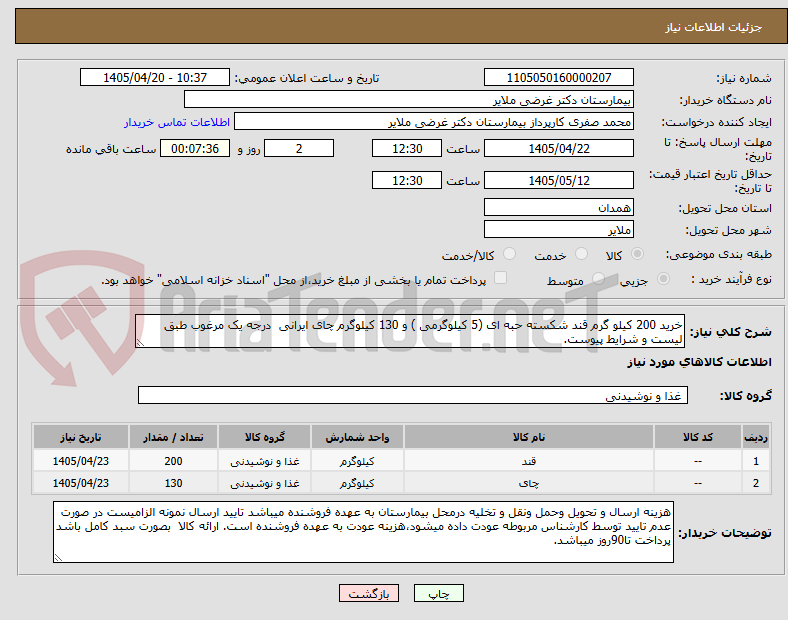This screenshot has height=620, width=788.
Task: Click the چای item name cell
Action: (529, 483)
